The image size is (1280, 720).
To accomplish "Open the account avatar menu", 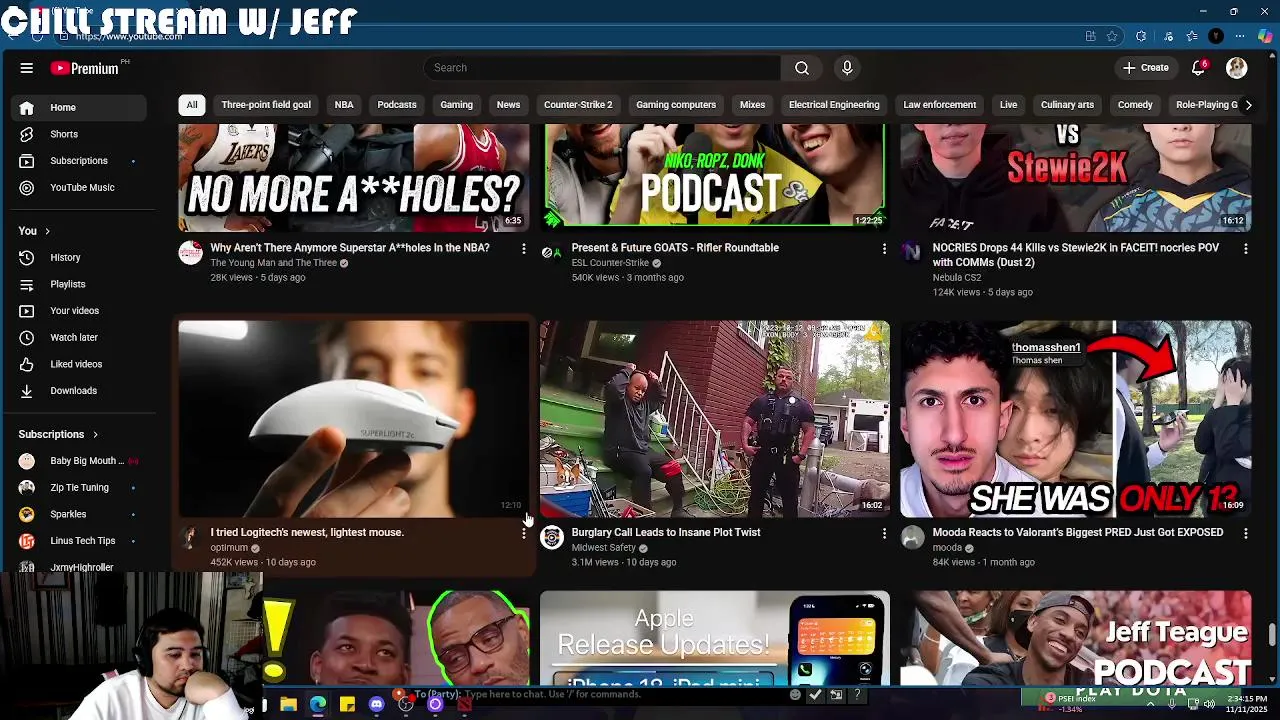I will coord(1237,68).
